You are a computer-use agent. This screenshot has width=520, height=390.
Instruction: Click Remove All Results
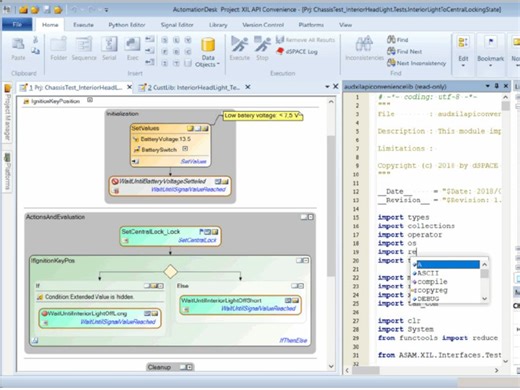305,40
